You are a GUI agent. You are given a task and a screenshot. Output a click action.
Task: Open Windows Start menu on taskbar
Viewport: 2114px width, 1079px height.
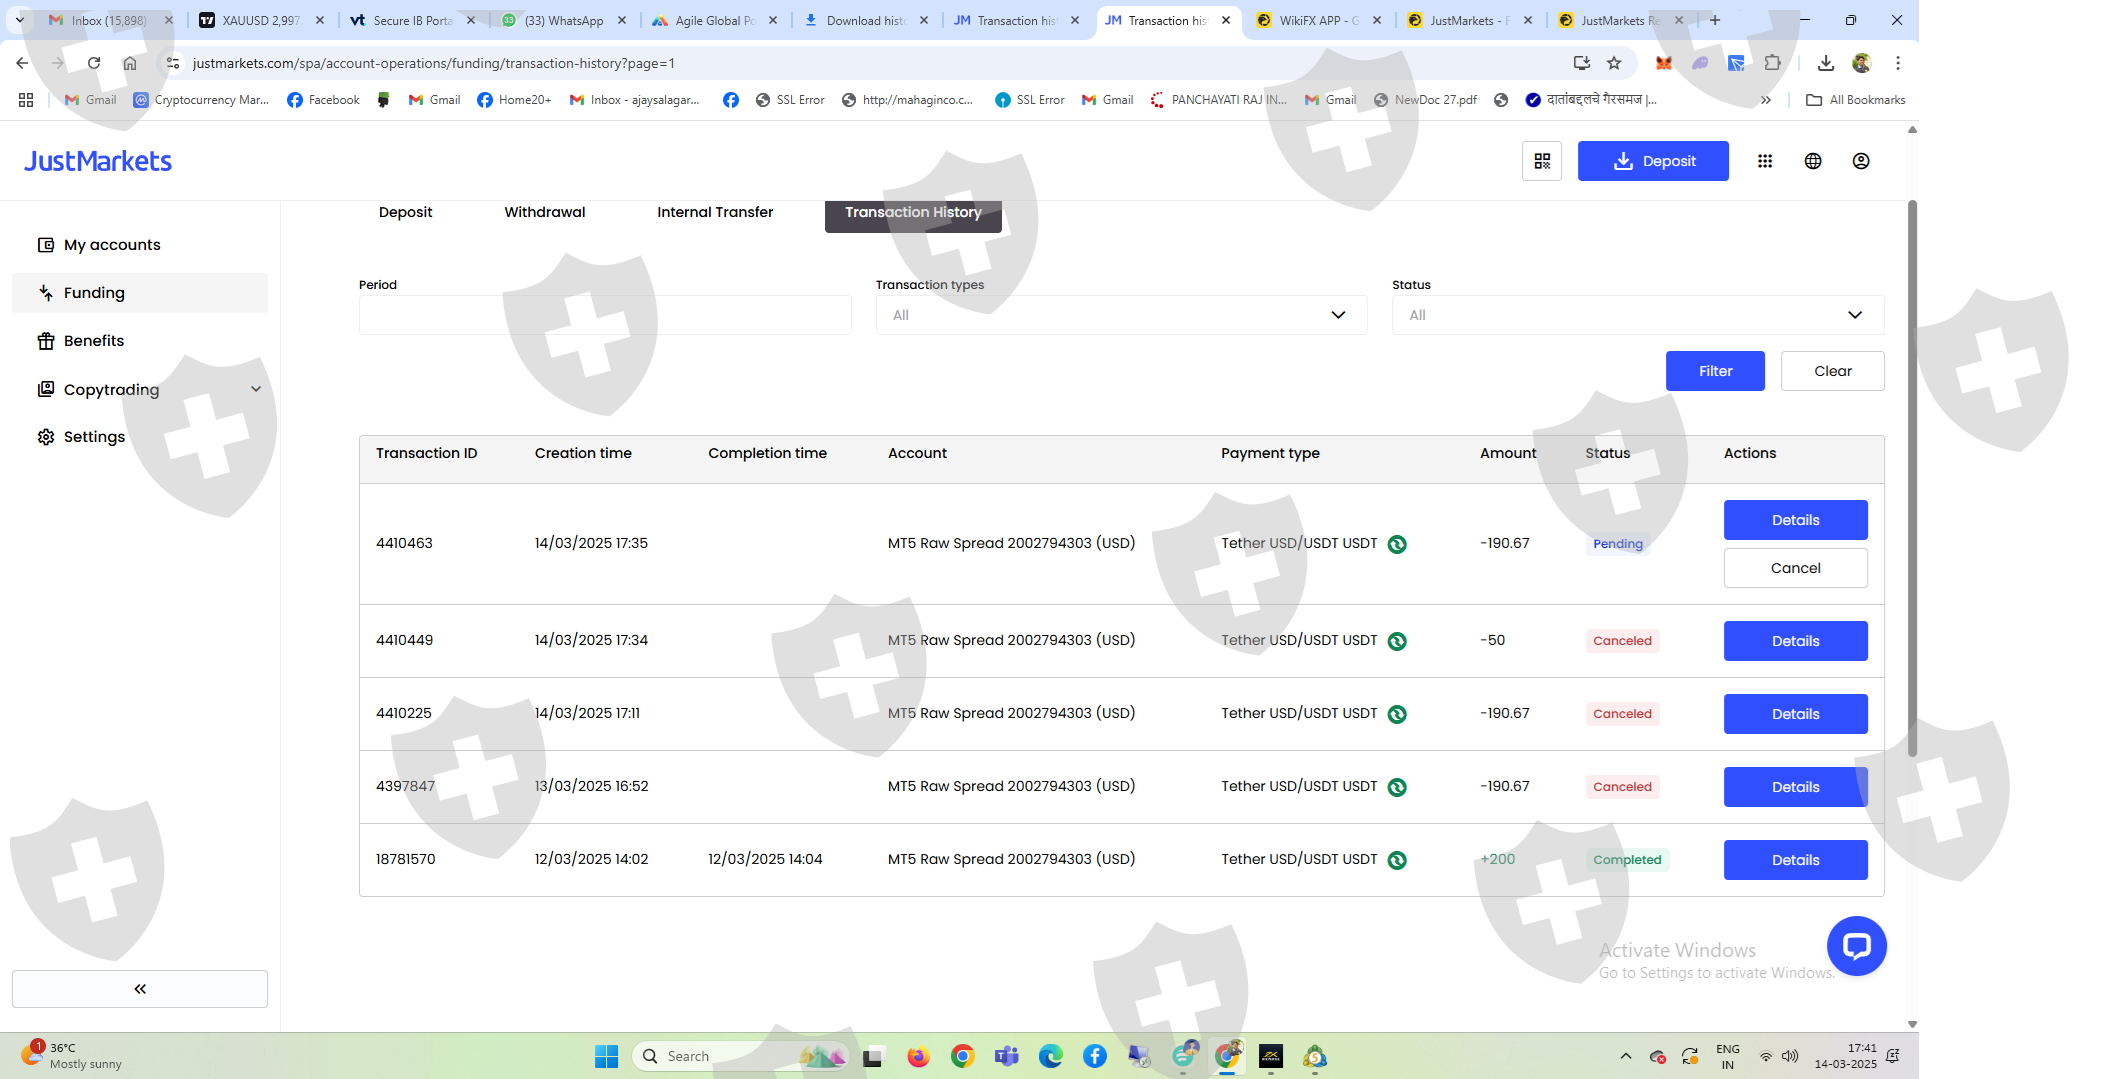pos(606,1056)
